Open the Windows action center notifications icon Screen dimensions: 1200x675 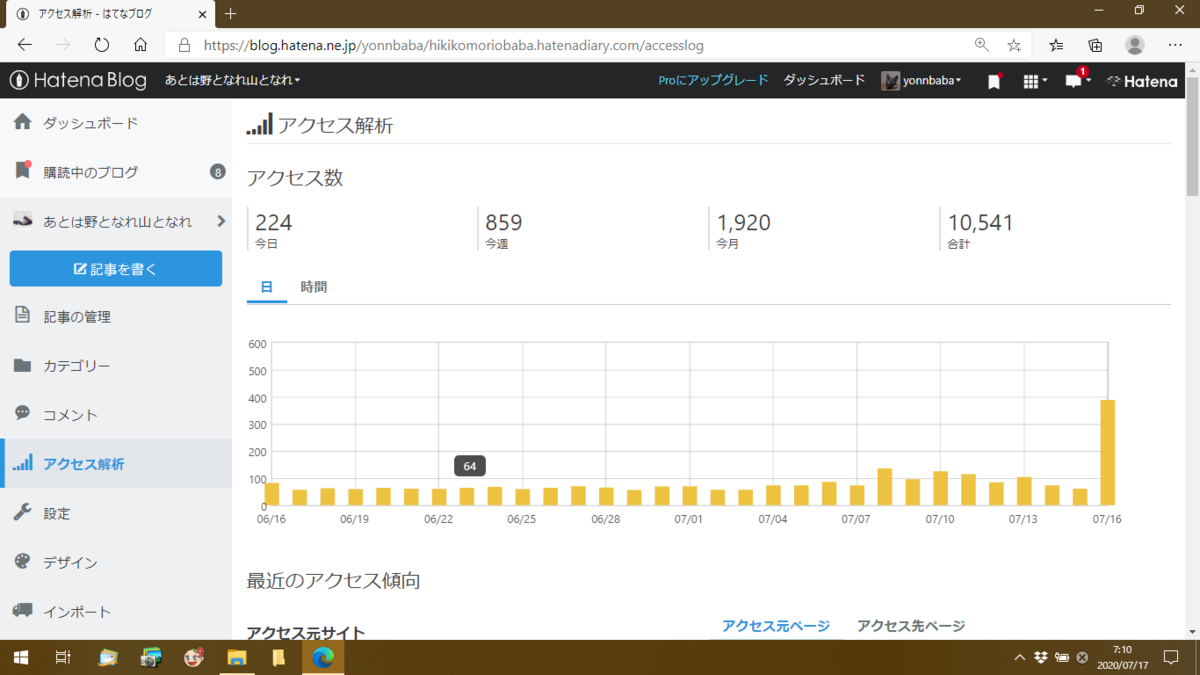(x=1171, y=657)
